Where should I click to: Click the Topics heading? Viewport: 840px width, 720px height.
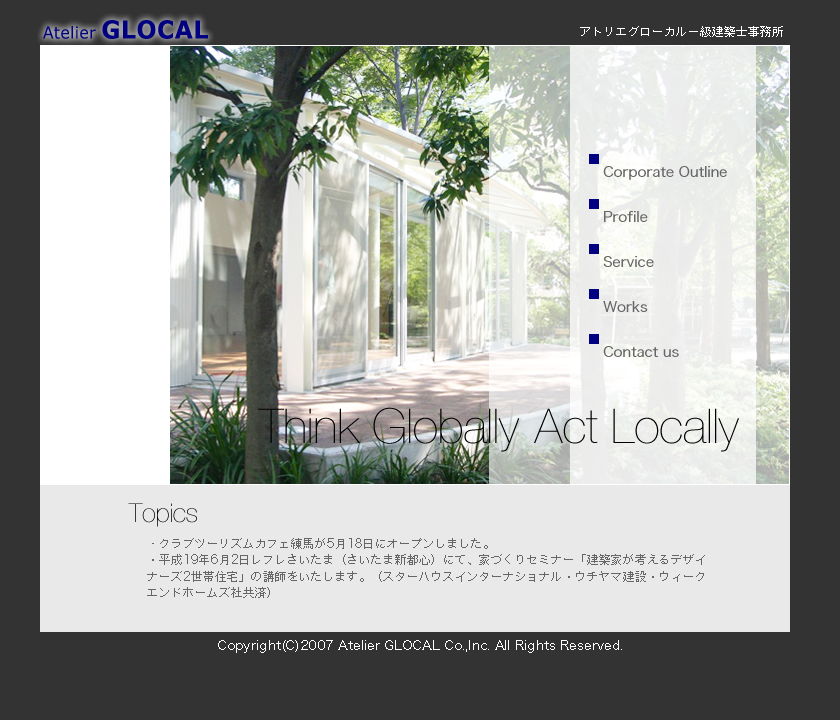point(163,514)
